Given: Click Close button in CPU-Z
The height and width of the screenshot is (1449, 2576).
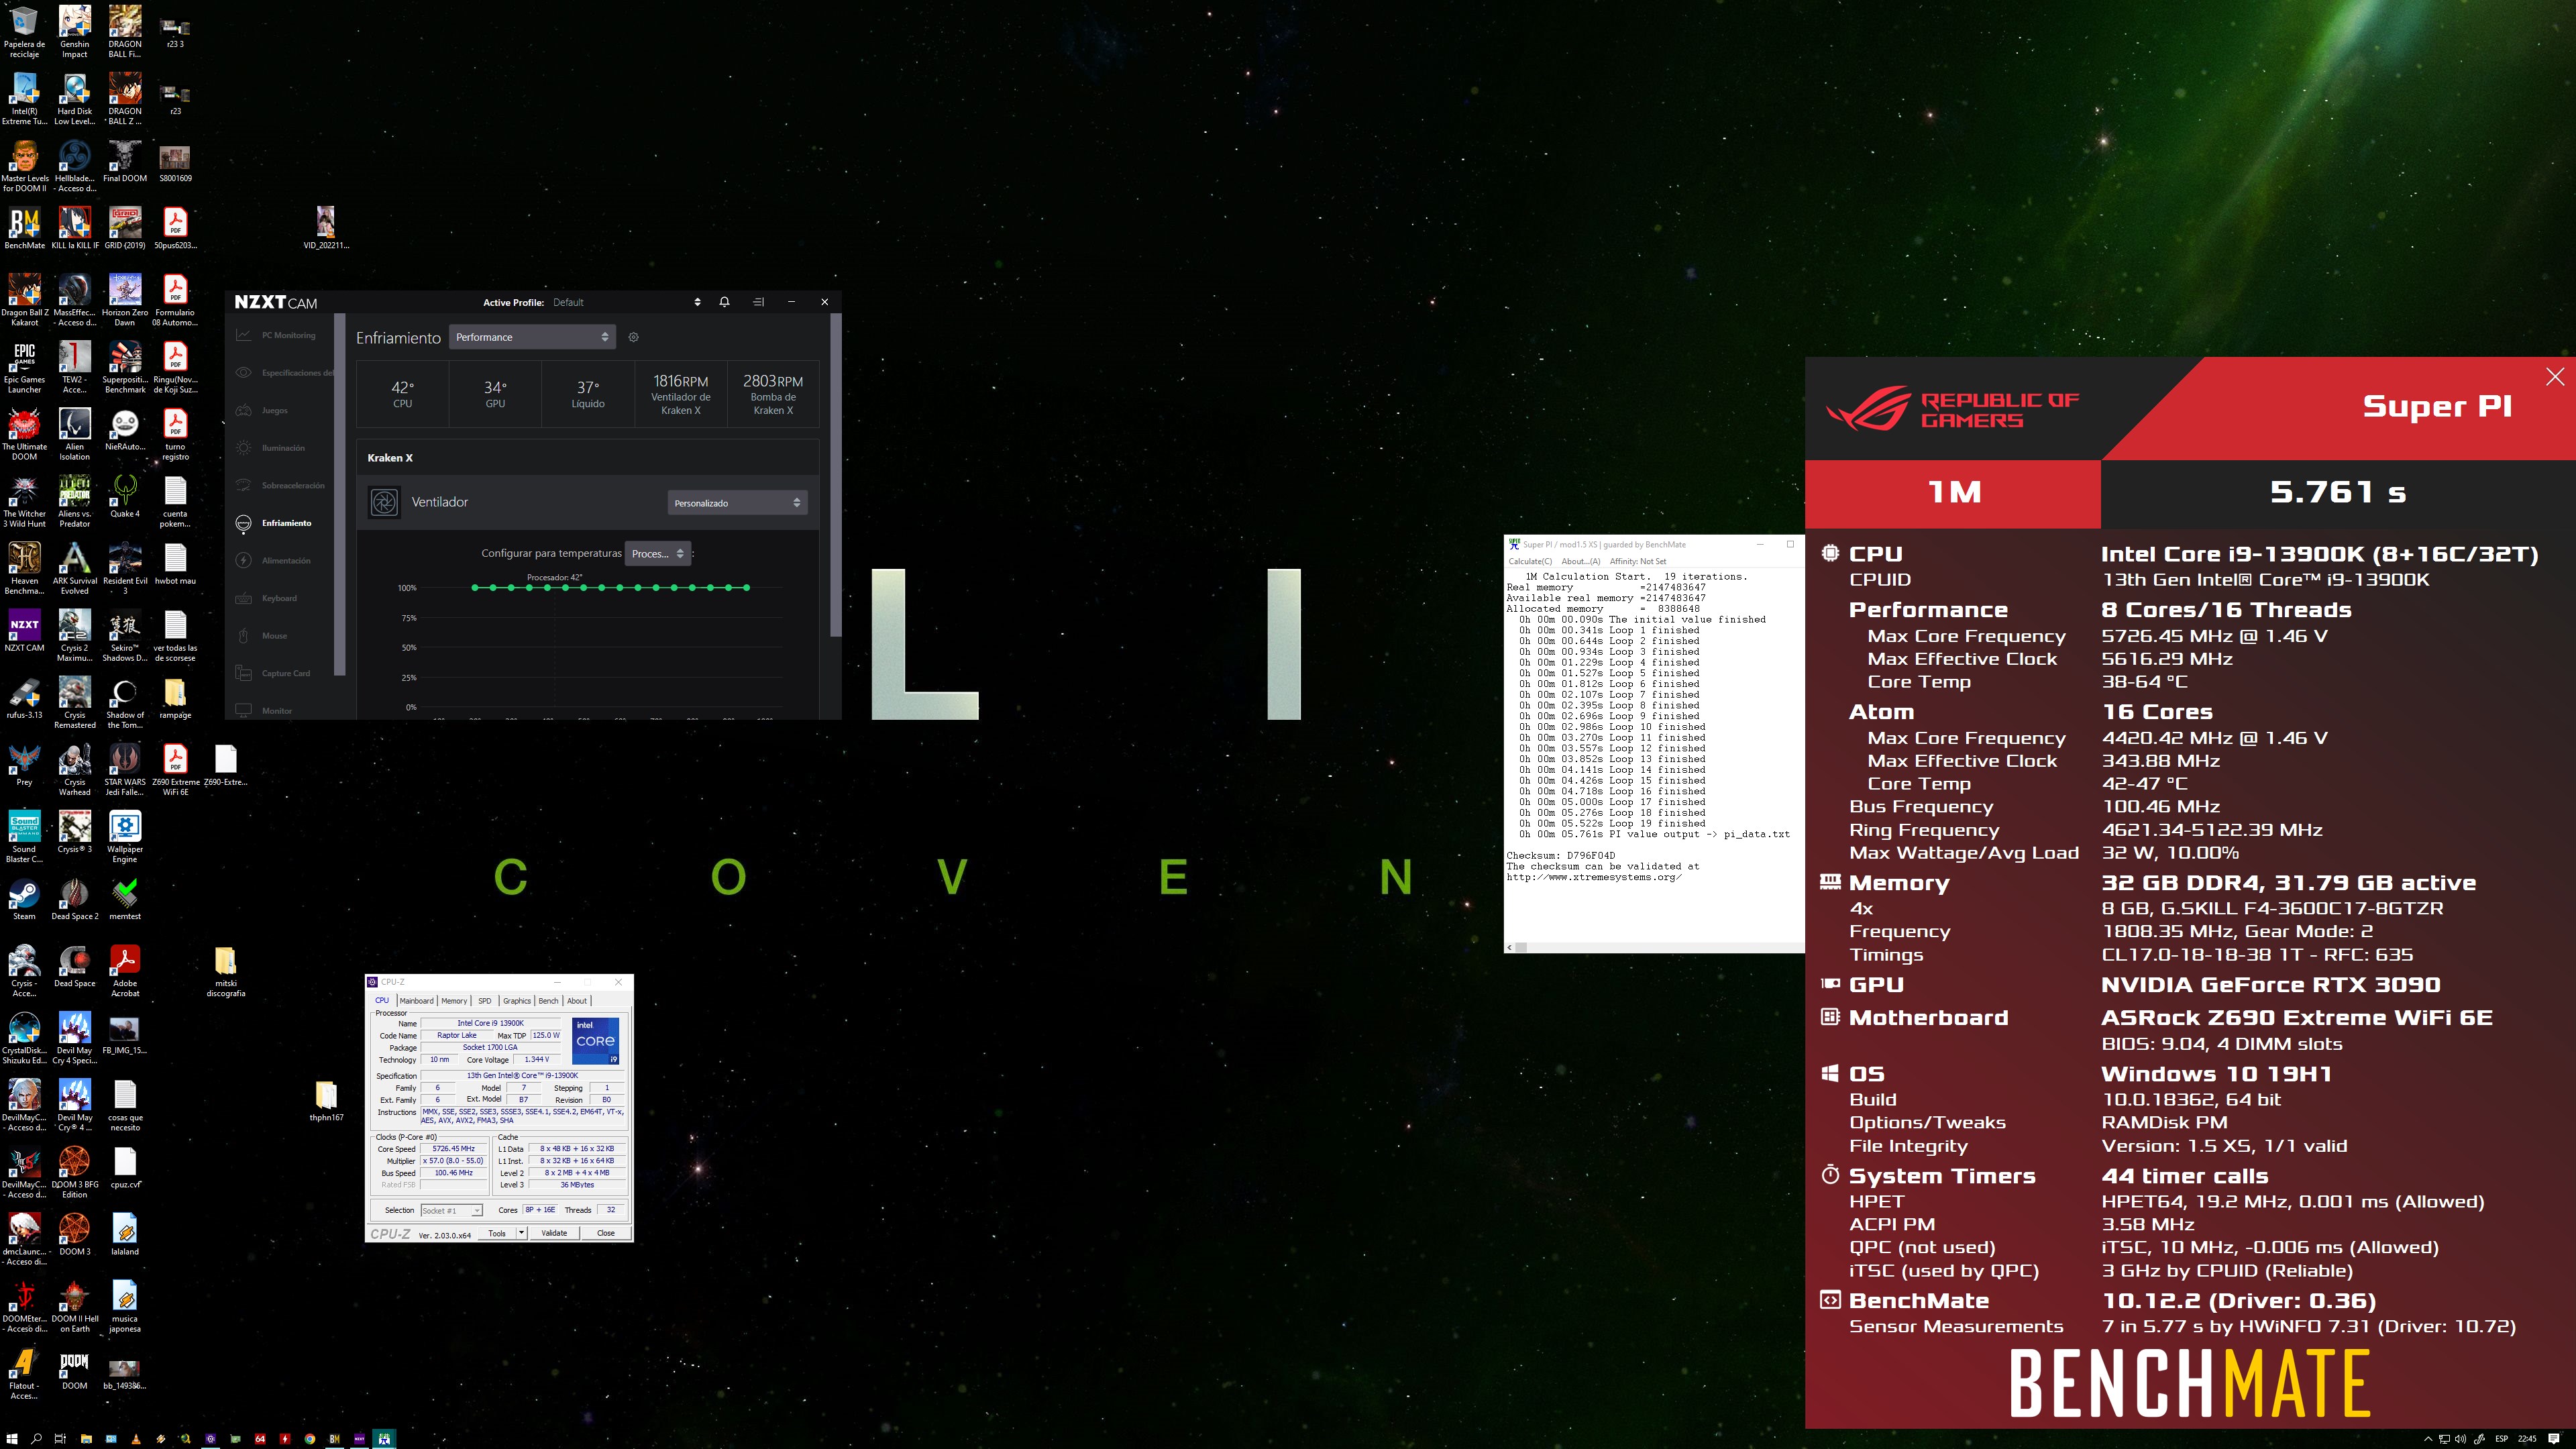Looking at the screenshot, I should coord(606,1233).
